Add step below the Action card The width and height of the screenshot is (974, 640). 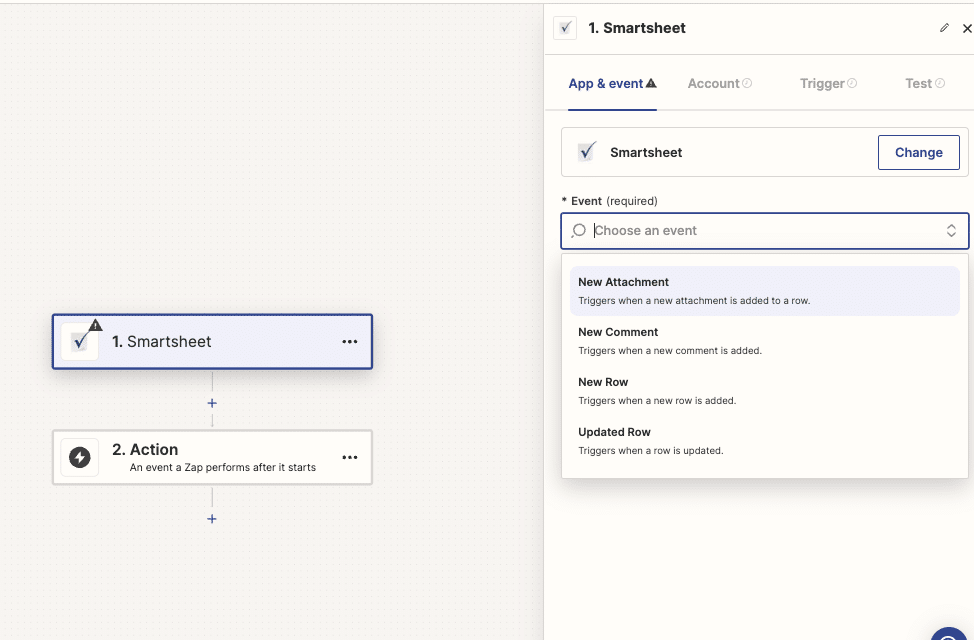point(212,519)
